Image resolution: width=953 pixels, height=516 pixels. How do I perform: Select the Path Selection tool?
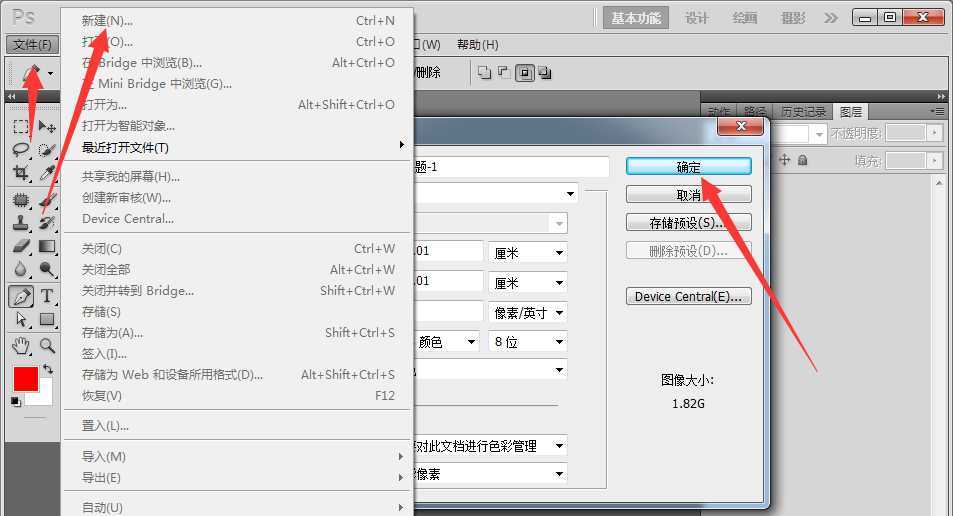coord(21,319)
